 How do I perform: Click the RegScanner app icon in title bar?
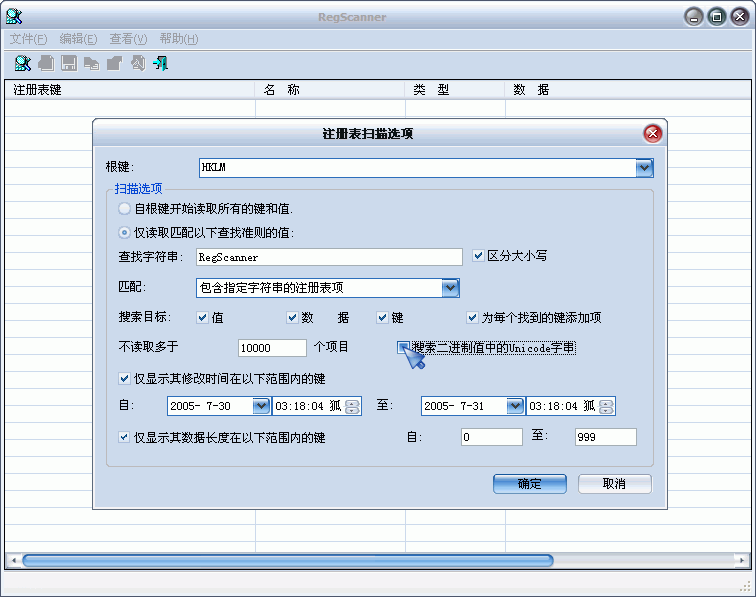click(14, 16)
